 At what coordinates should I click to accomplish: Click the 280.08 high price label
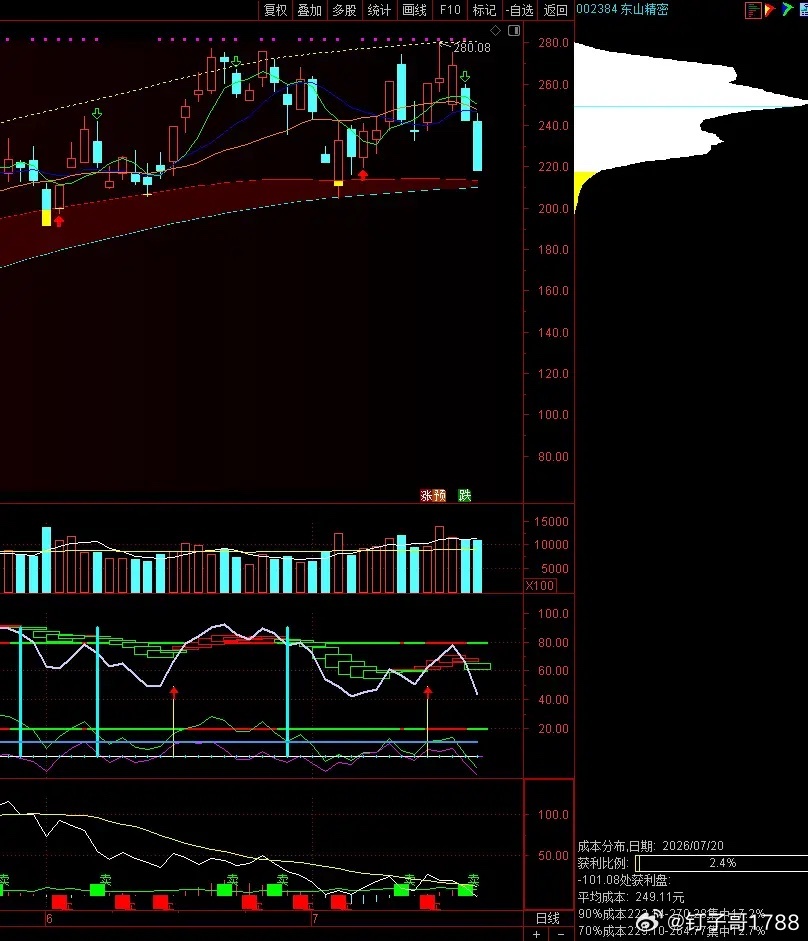pos(472,47)
